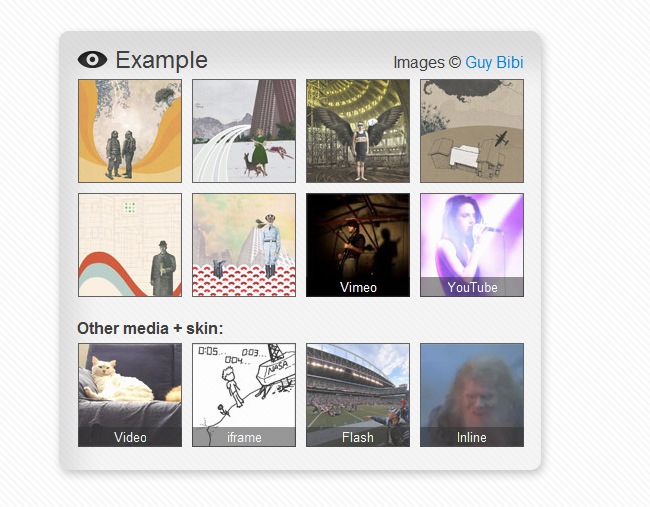The height and width of the screenshot is (507, 650).
Task: Open thumbnail with airplane over boxes
Action: pyautogui.click(x=472, y=131)
